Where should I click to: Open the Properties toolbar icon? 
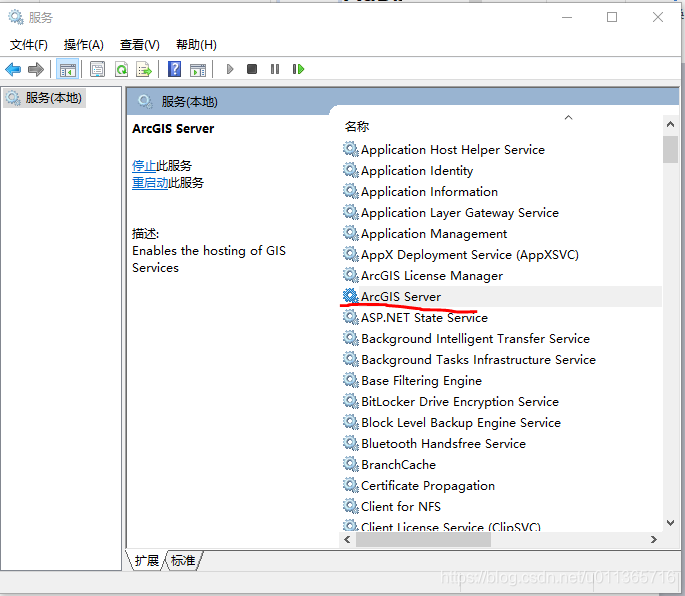pyautogui.click(x=97, y=69)
